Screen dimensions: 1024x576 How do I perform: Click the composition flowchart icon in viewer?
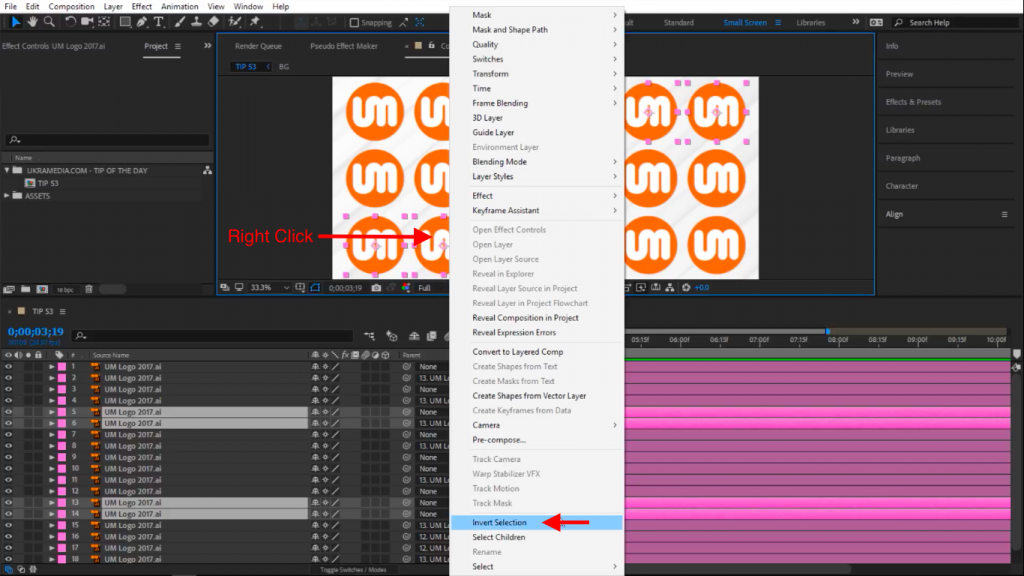click(670, 287)
